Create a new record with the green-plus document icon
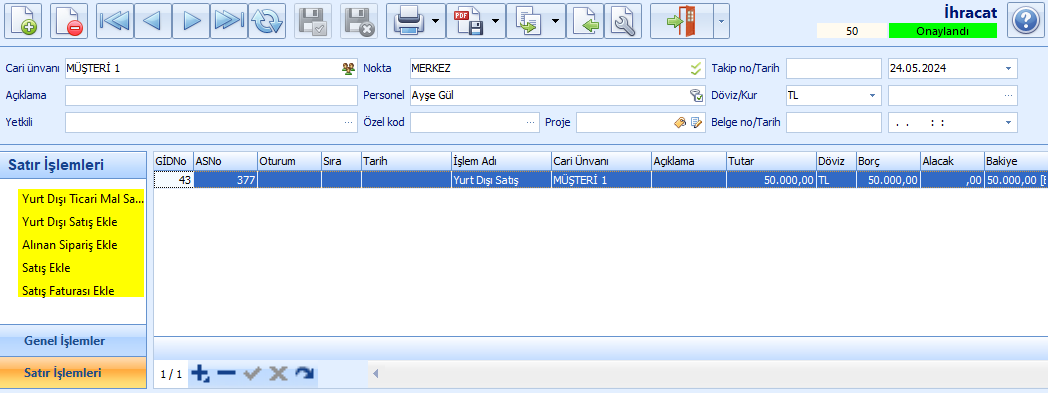This screenshot has height=393, width=1048. [x=23, y=21]
